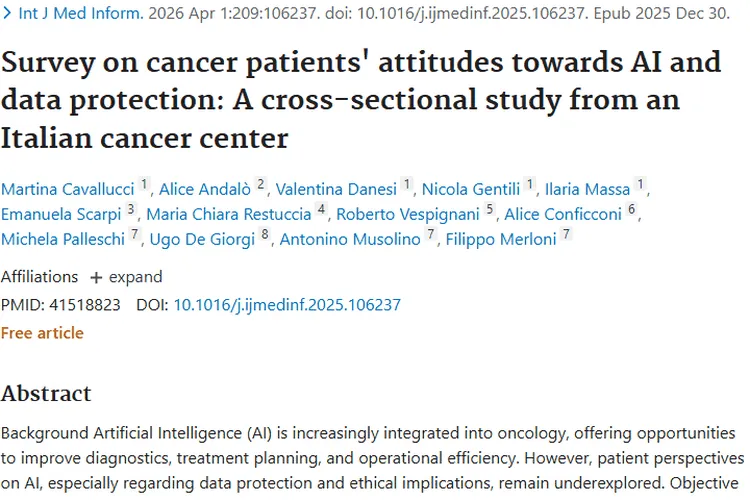Open author Martina Cavallucci's page
Image resolution: width=750 pixels, height=500 pixels.
[67, 189]
